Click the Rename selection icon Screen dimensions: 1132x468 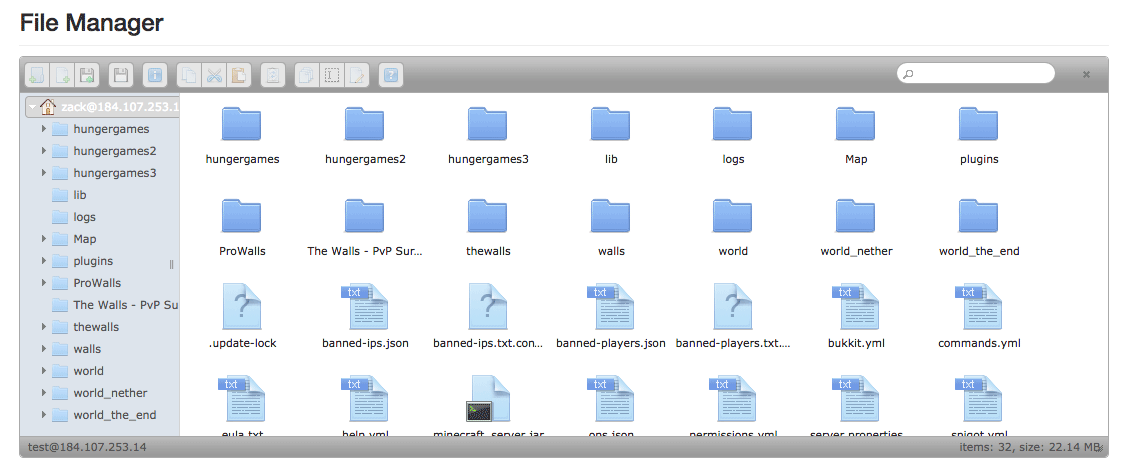[332, 75]
